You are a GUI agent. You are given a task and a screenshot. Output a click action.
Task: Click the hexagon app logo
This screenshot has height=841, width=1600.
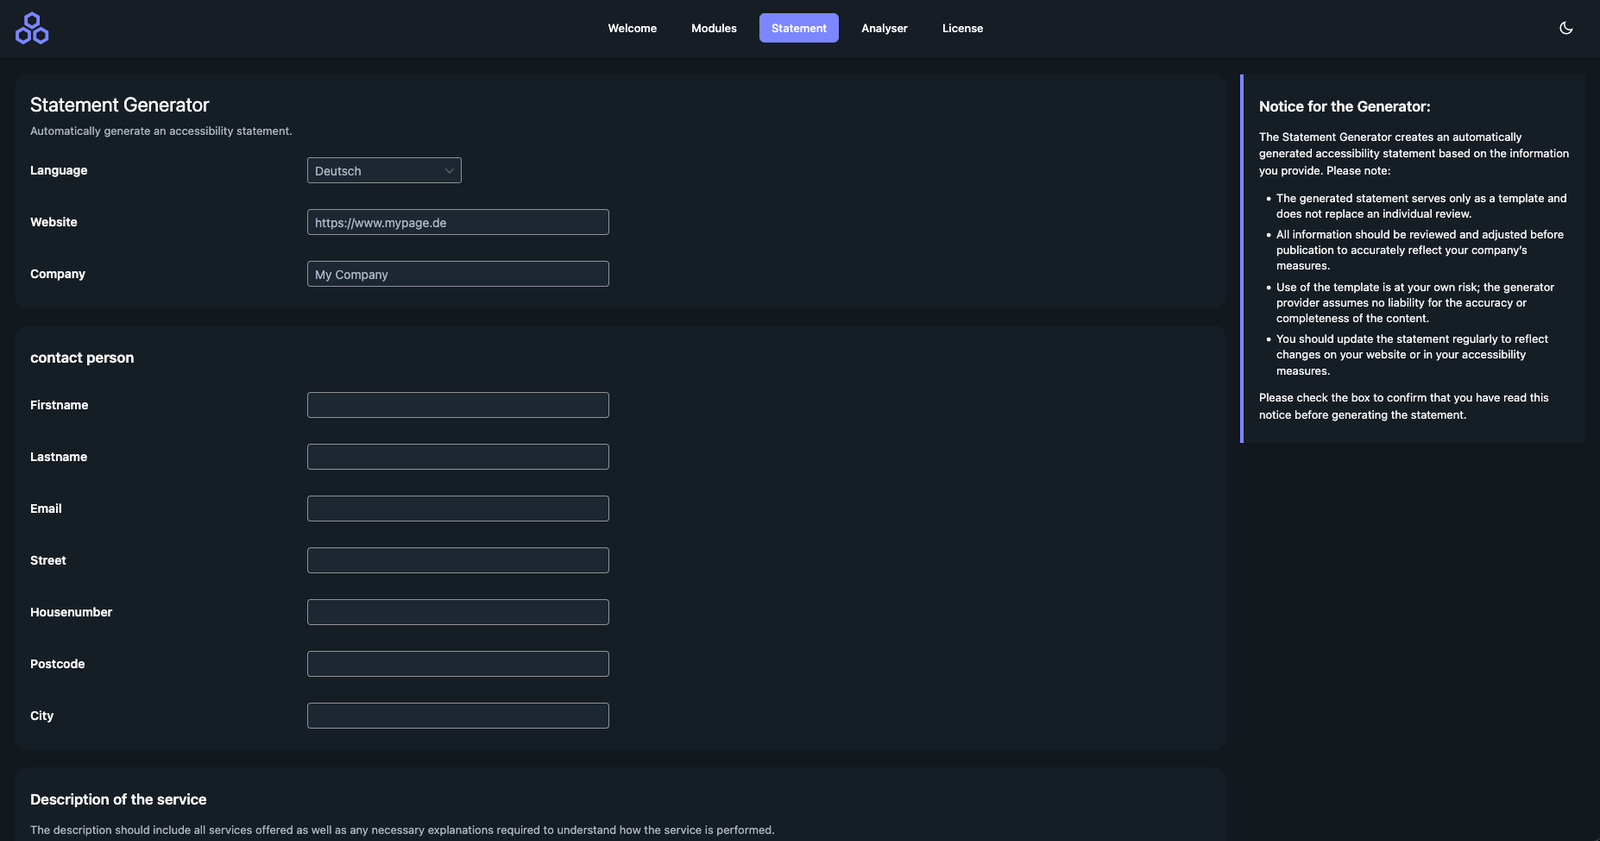(x=32, y=28)
